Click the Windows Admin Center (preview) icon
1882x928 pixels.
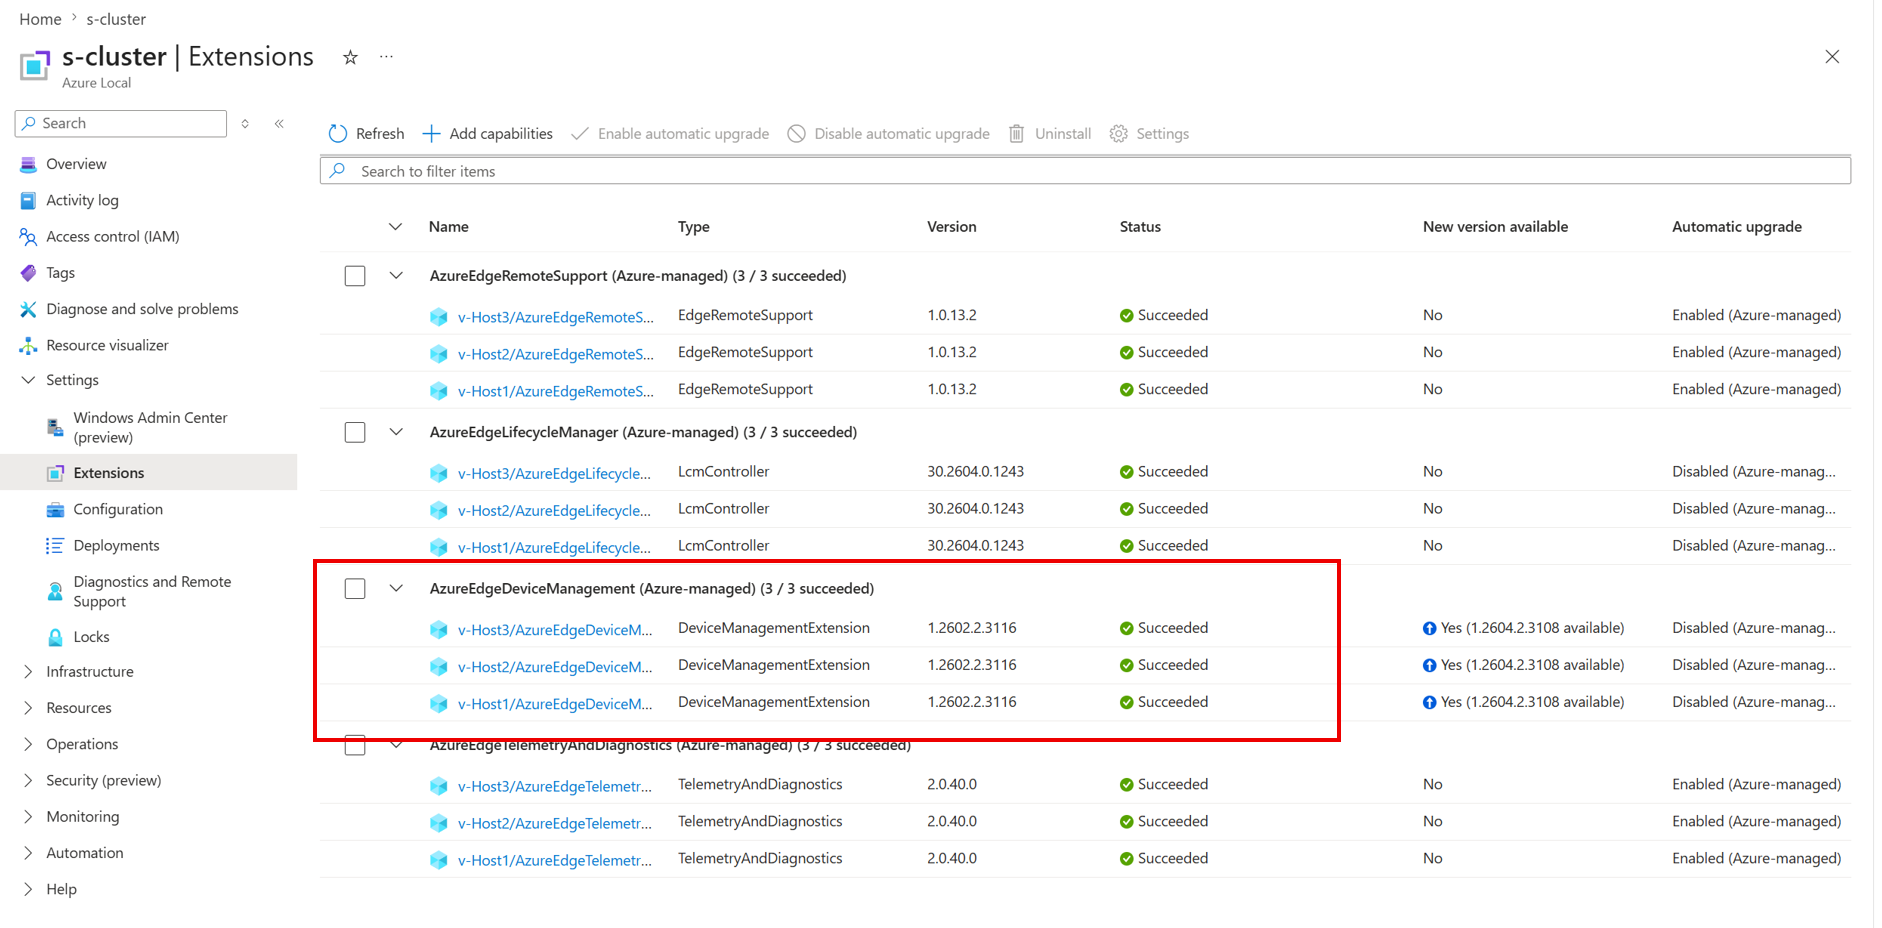[x=55, y=427]
